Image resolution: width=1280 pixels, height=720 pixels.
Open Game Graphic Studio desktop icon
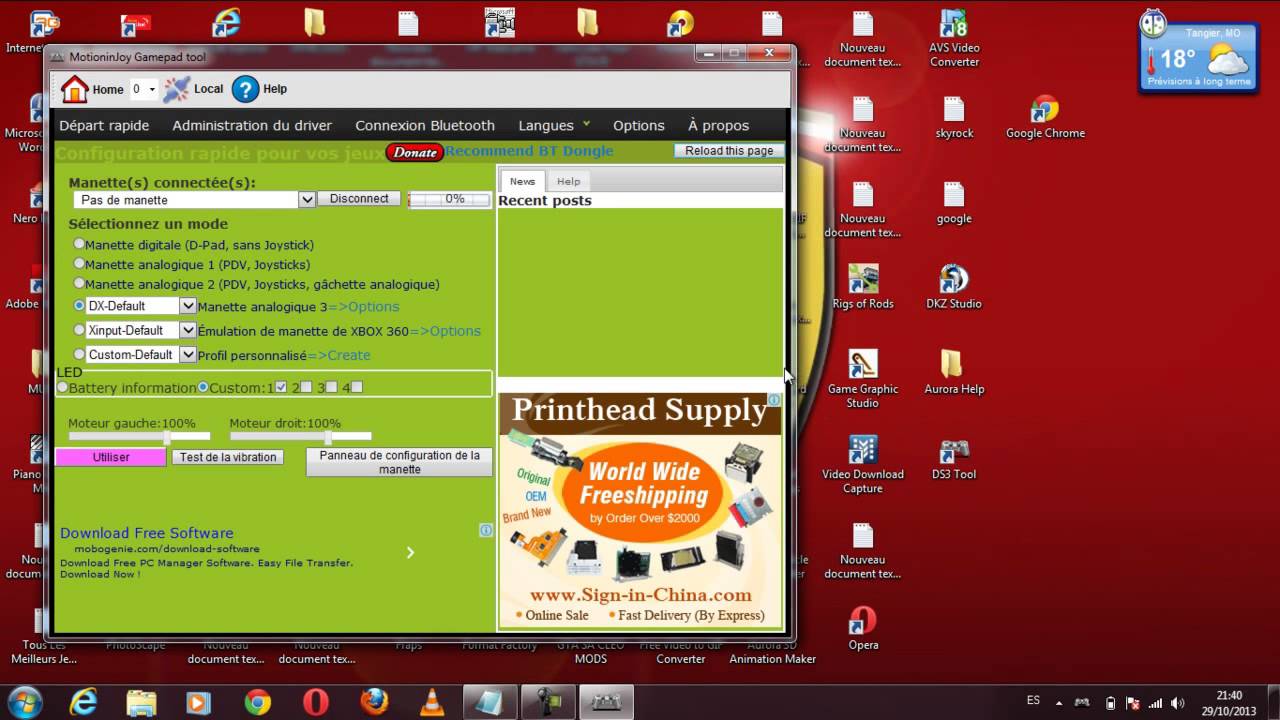pyautogui.click(x=863, y=380)
